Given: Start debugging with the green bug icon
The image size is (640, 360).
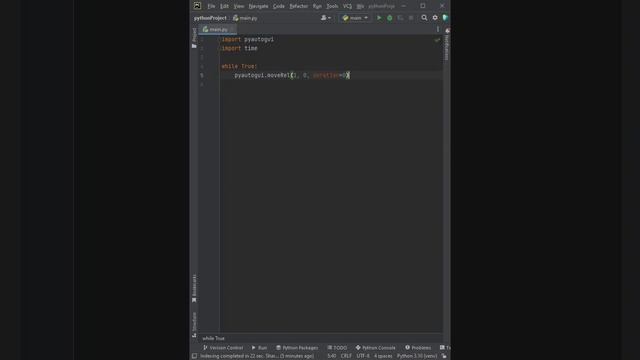Looking at the screenshot, I should (x=389, y=18).
